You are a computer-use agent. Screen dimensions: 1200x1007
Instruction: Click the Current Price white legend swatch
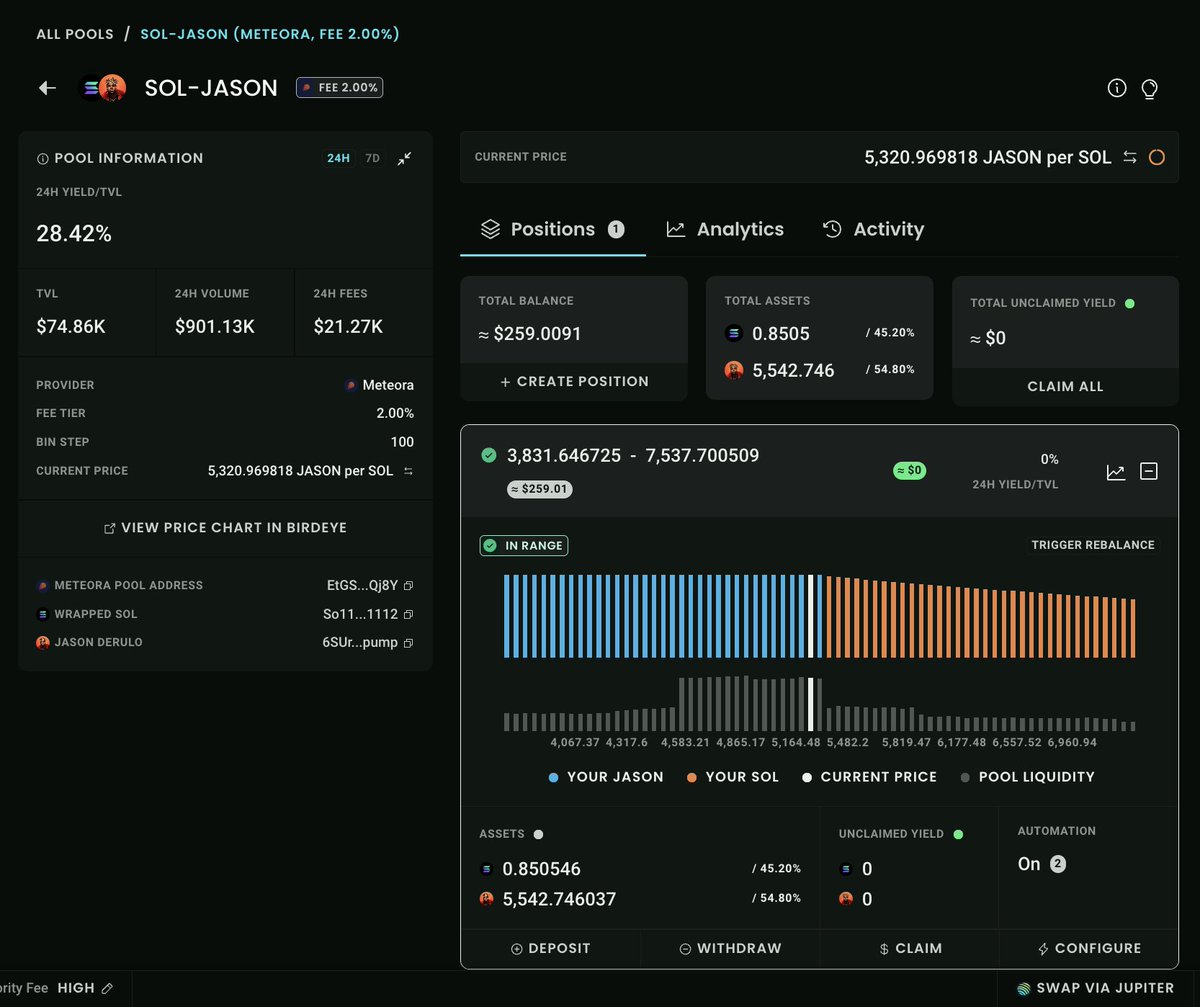(x=807, y=777)
